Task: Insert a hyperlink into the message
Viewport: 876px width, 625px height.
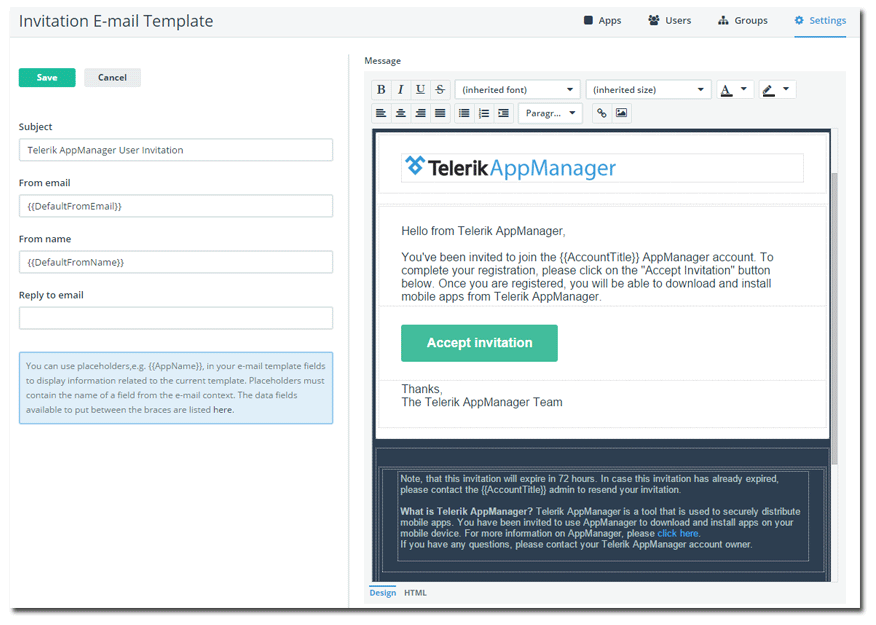Action: (601, 112)
